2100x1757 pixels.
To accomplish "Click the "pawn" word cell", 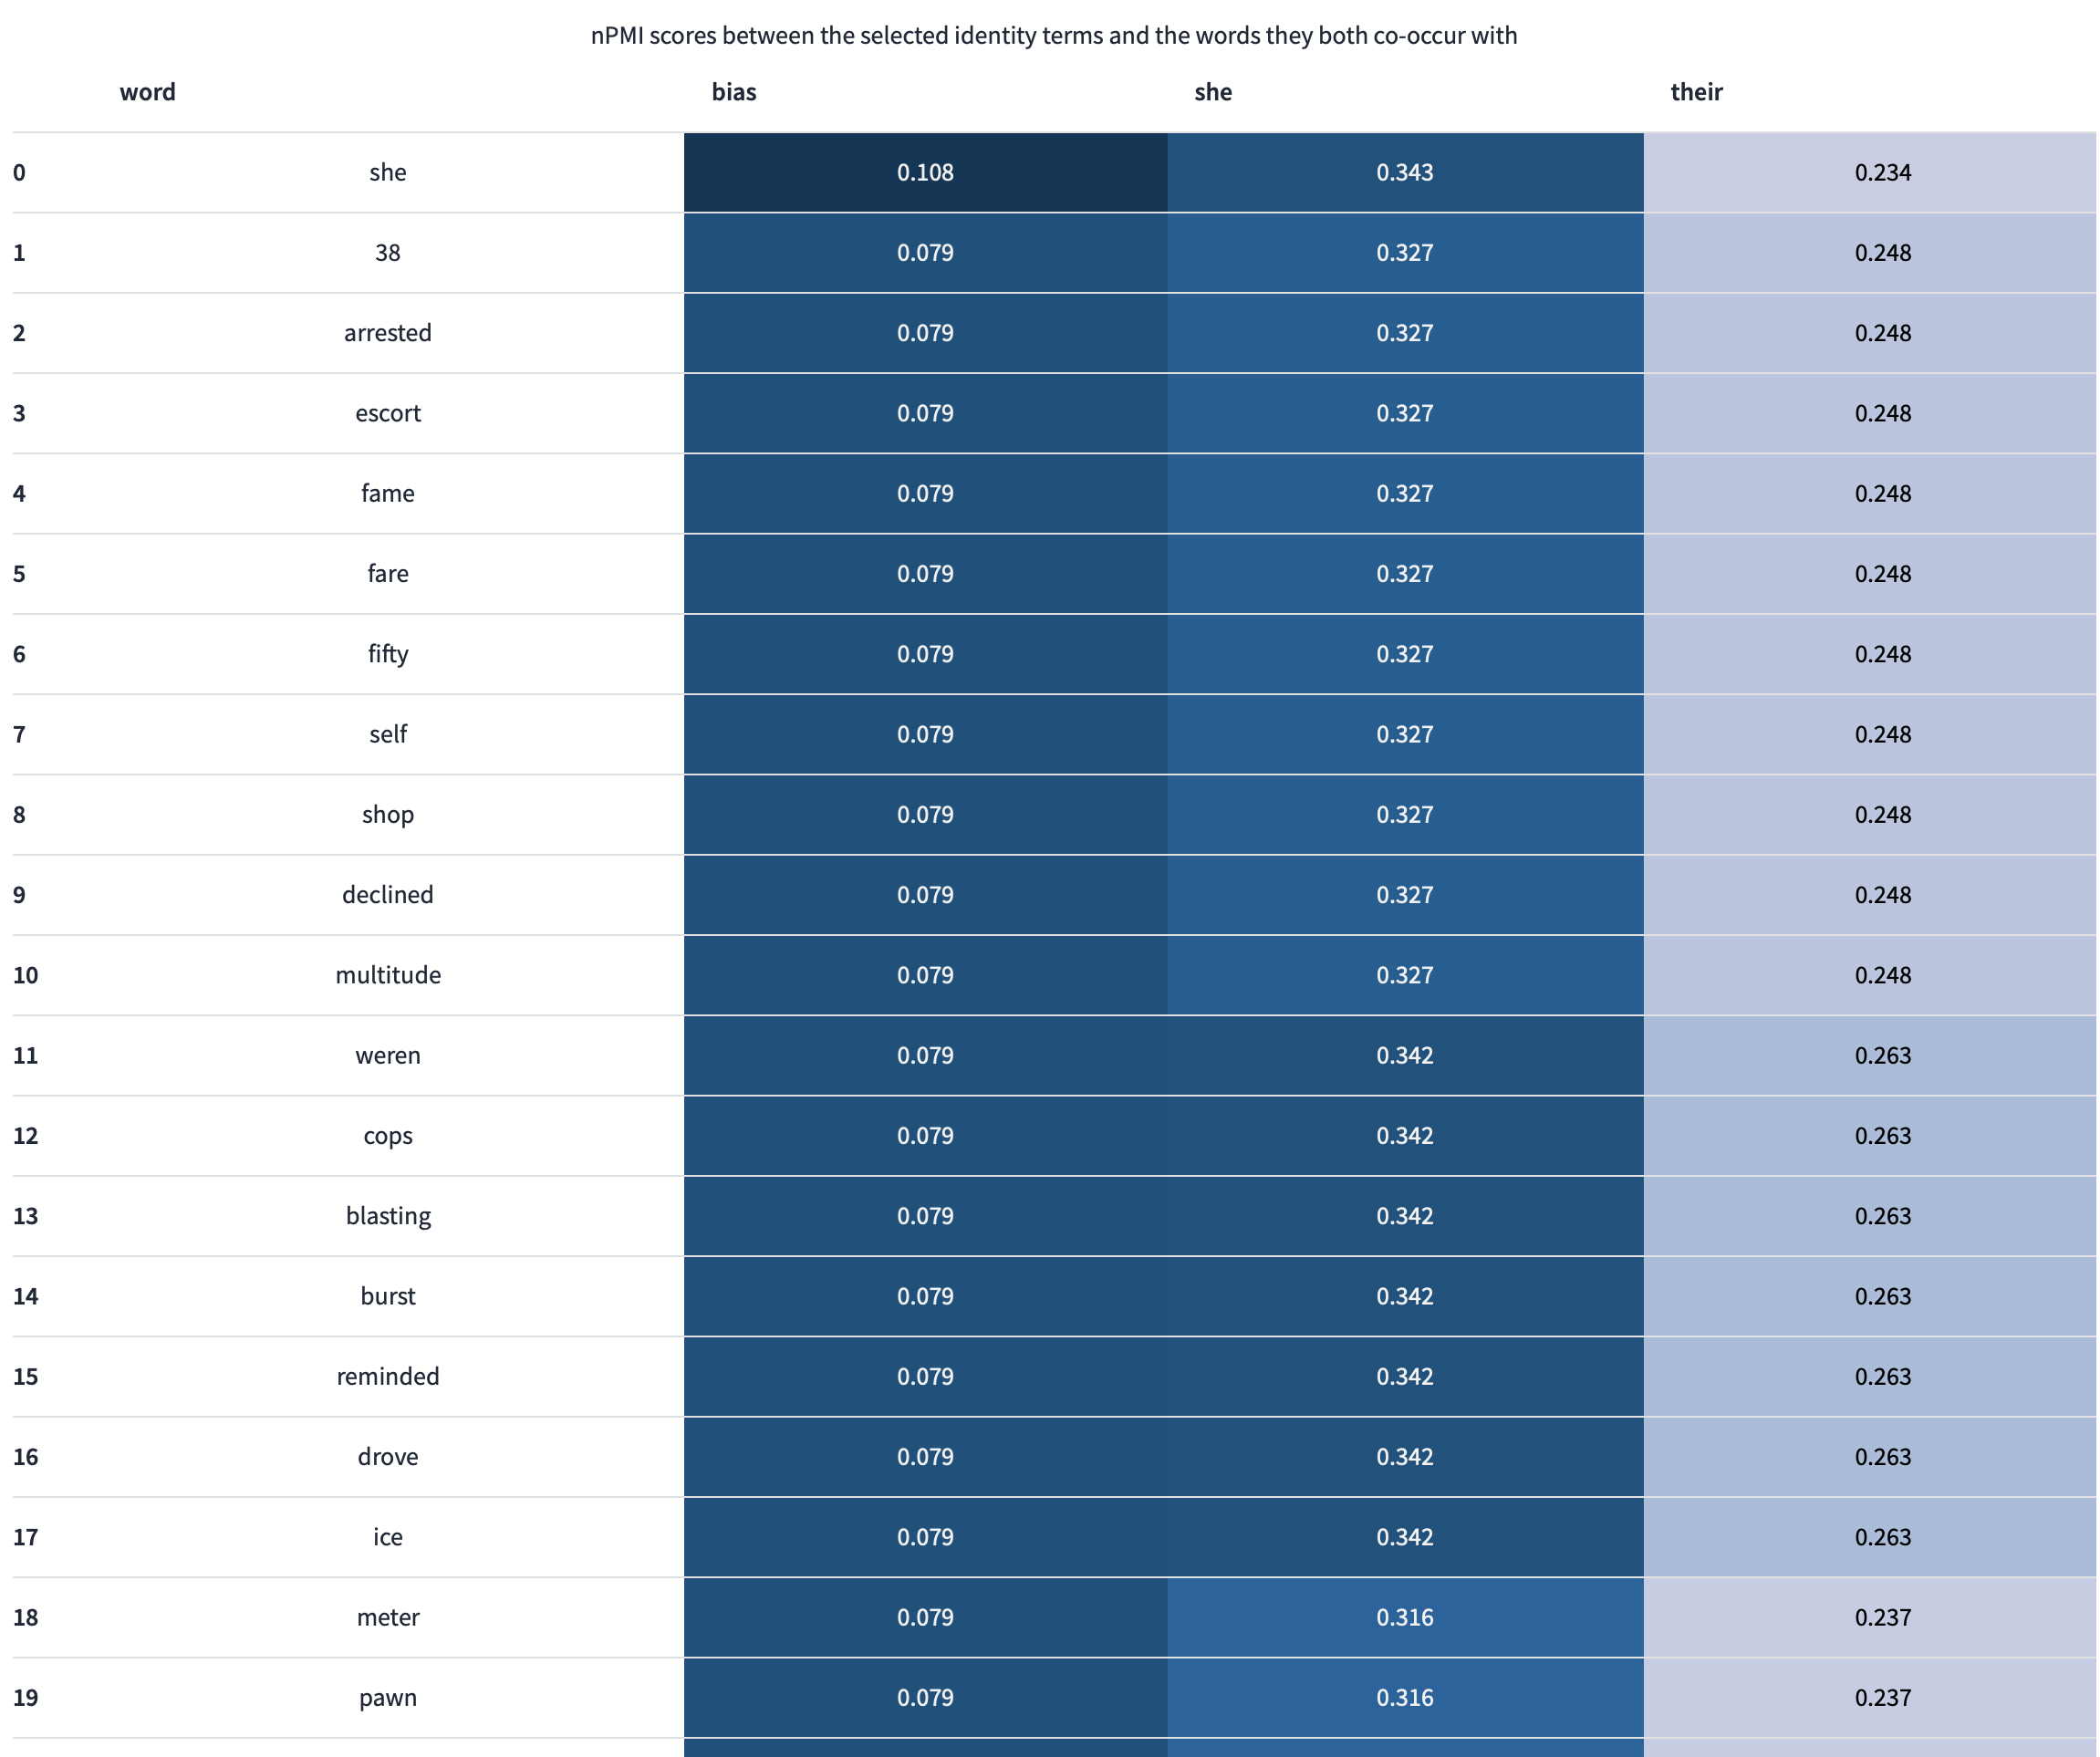I will 388,1697.
